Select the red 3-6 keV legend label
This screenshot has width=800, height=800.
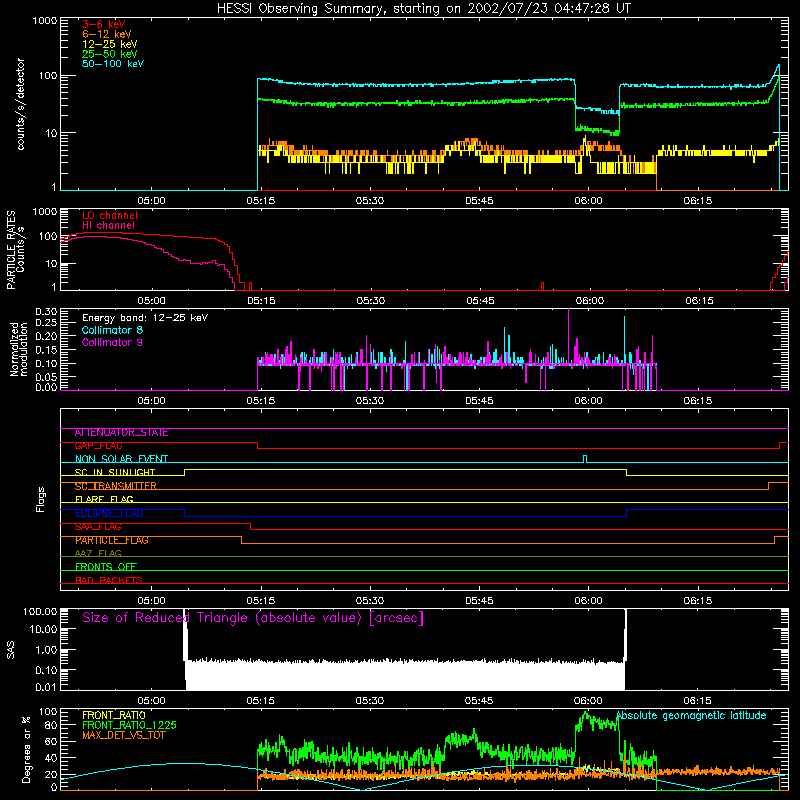point(104,24)
